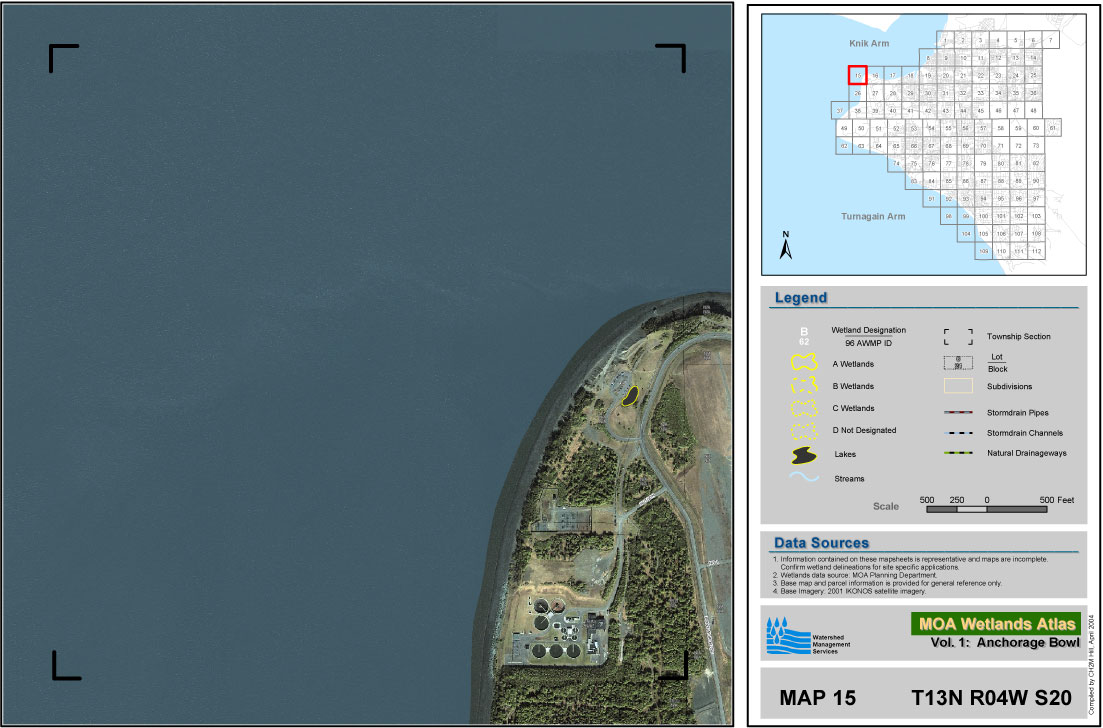Click the Knik Arm label
The image size is (1103, 728).
[868, 45]
